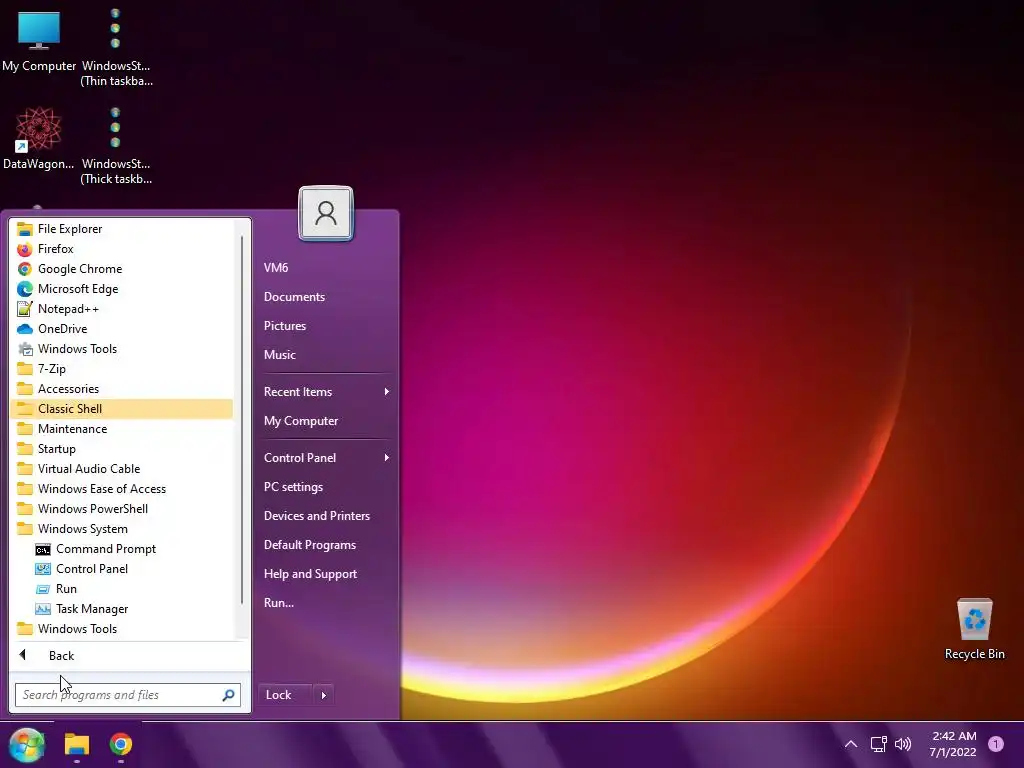Expand the Recent Items submenu arrow
Image resolution: width=1024 pixels, height=768 pixels.
(387, 392)
